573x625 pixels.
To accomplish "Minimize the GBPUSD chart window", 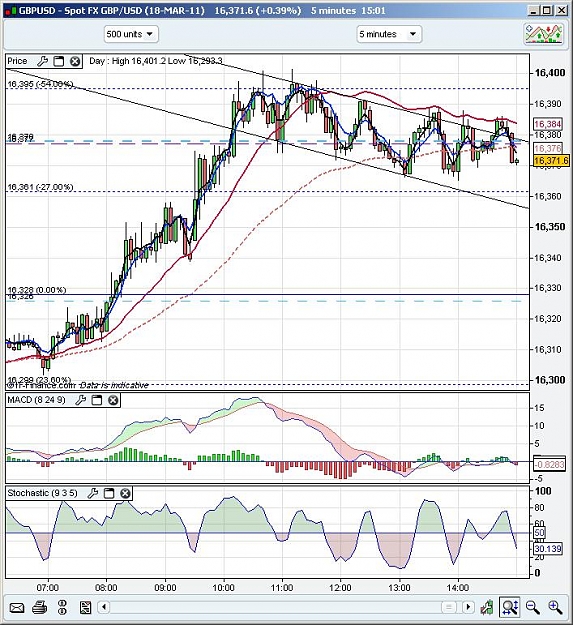I will pyautogui.click(x=534, y=11).
